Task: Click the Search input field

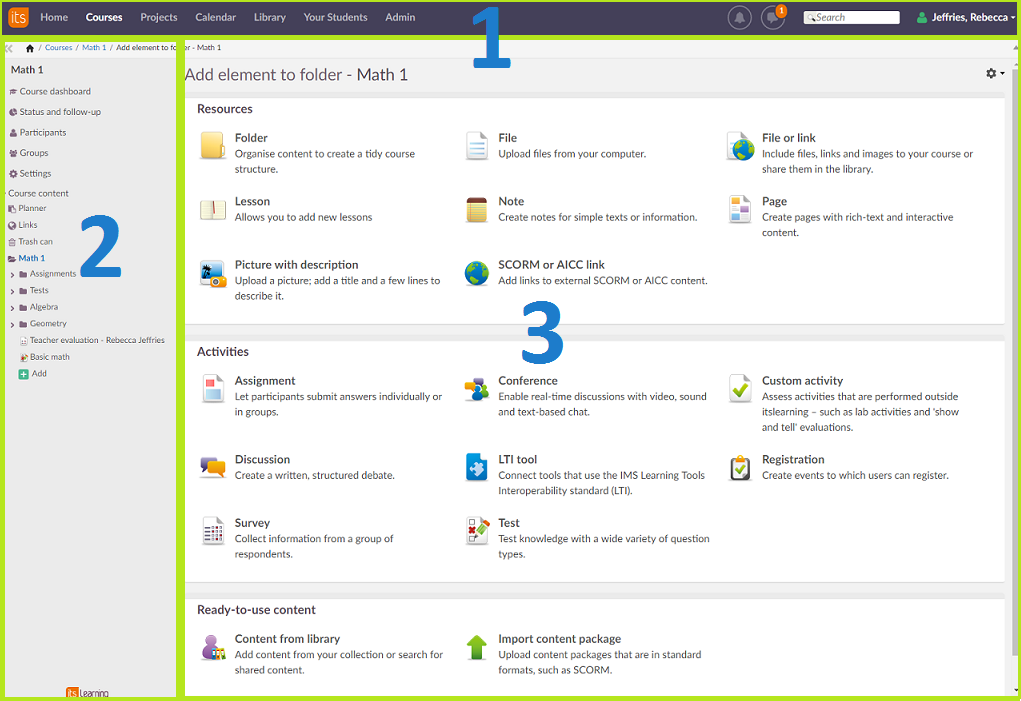Action: tap(852, 18)
